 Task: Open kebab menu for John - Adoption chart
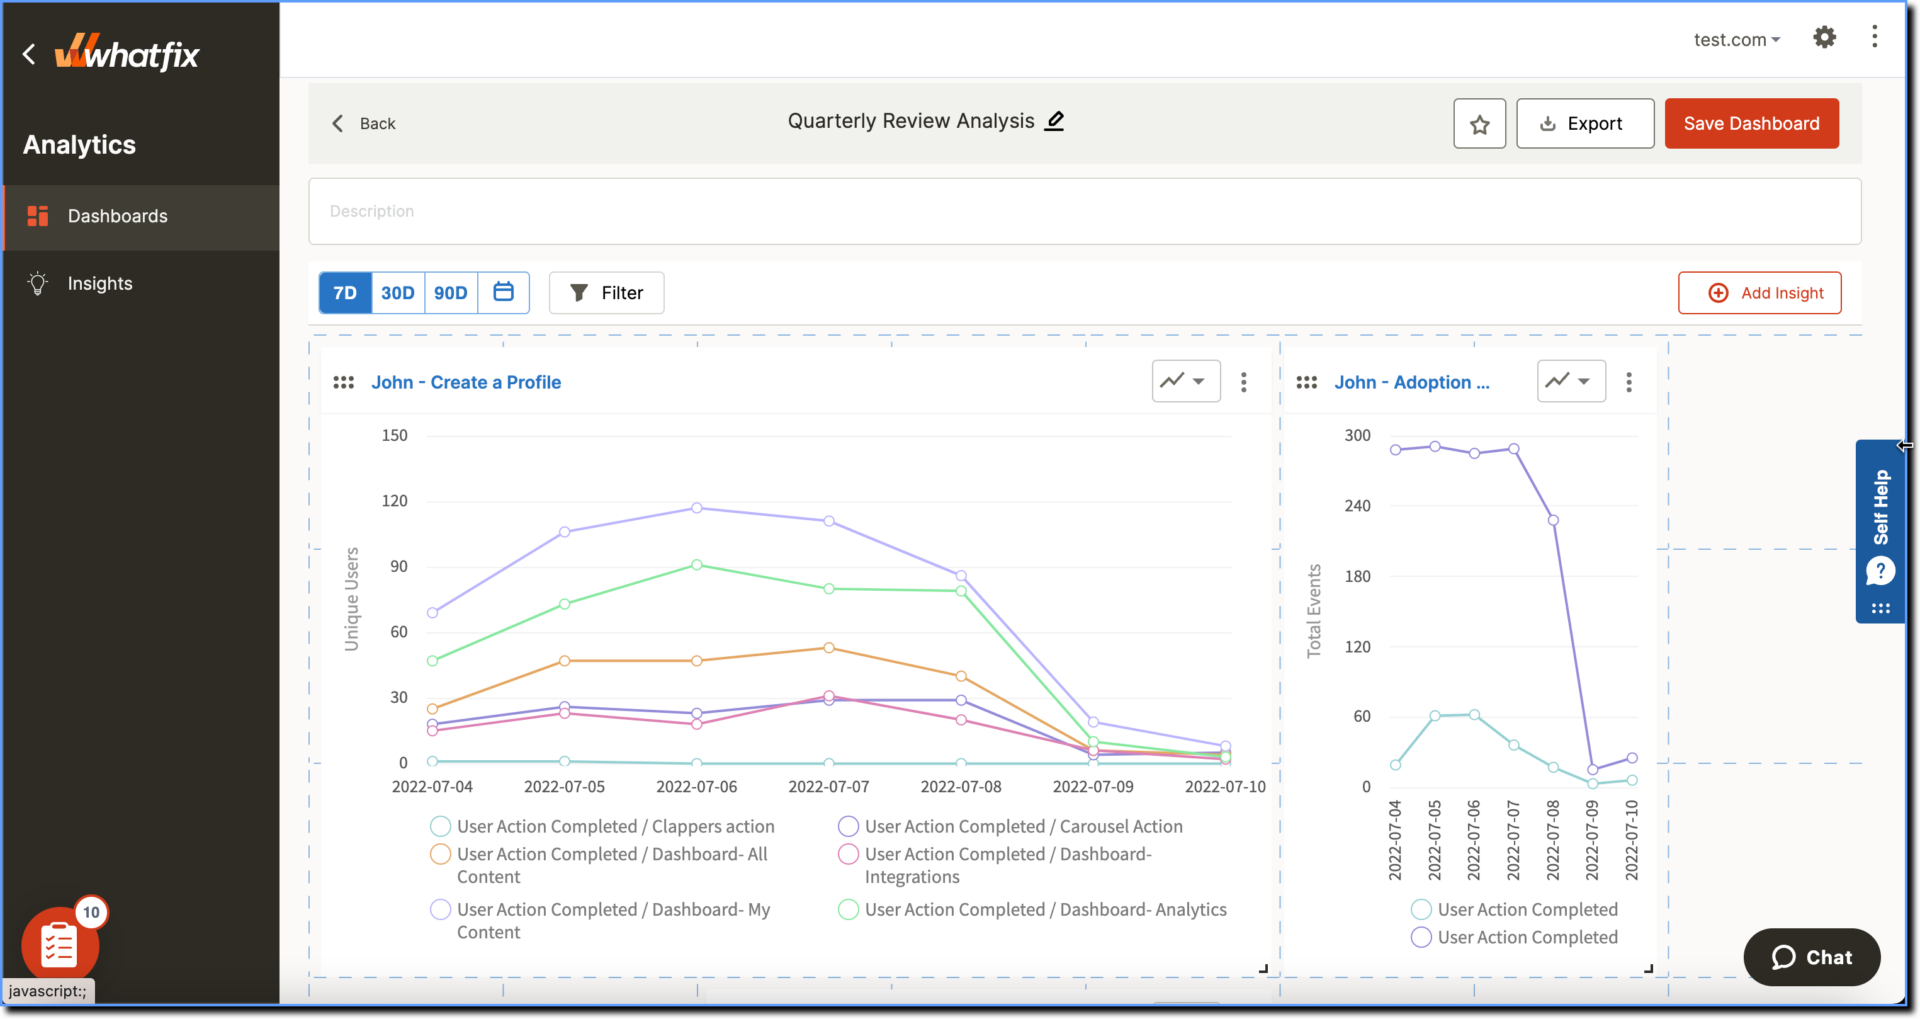pos(1628,382)
